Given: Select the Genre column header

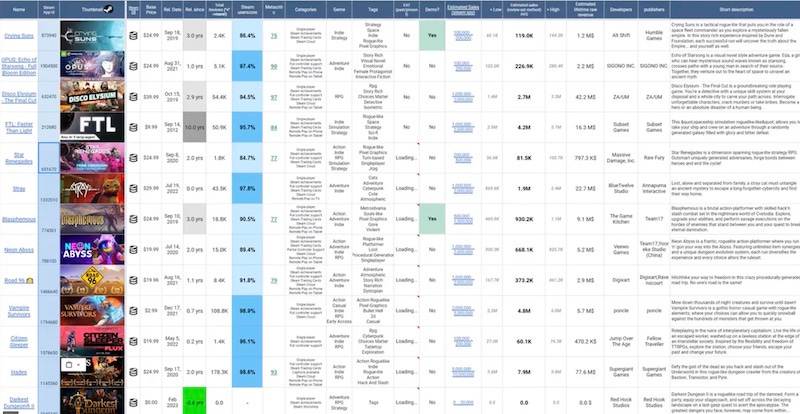Looking at the screenshot, I should 339,9.
